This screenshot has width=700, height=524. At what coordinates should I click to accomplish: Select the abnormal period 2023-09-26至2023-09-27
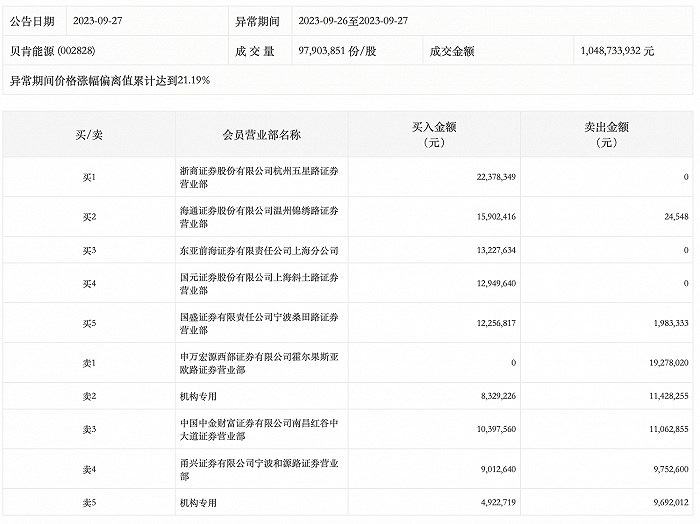pyautogui.click(x=353, y=21)
